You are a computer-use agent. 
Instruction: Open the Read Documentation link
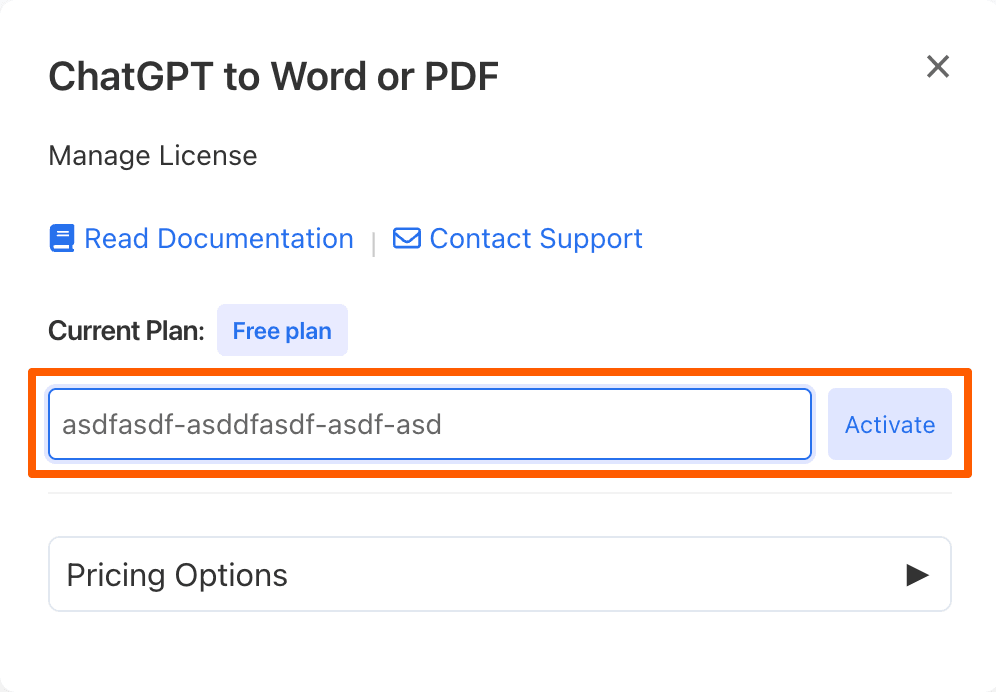point(219,239)
